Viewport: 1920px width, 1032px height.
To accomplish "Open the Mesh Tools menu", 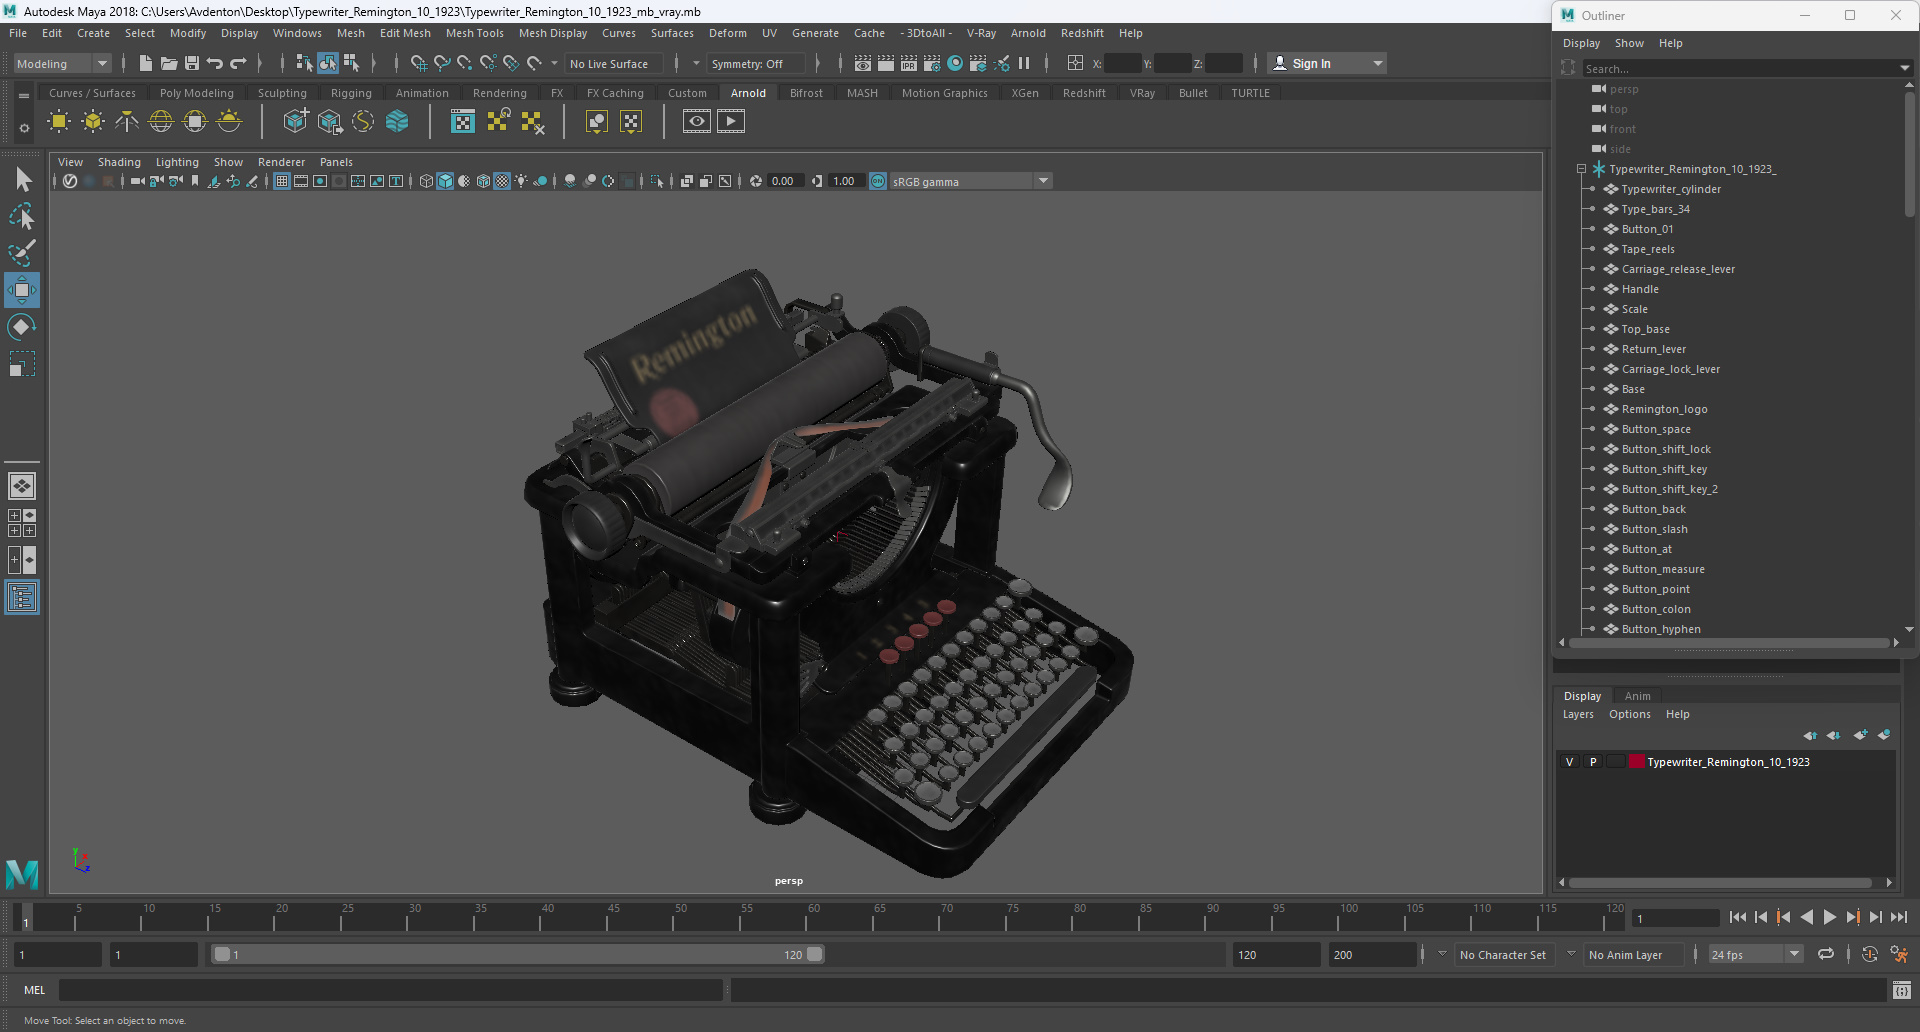I will [474, 33].
